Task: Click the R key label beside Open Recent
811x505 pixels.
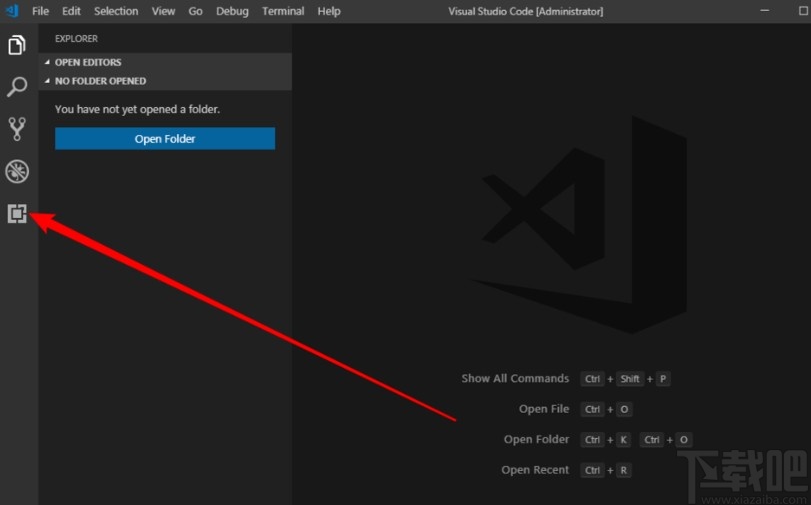Action: pos(624,470)
